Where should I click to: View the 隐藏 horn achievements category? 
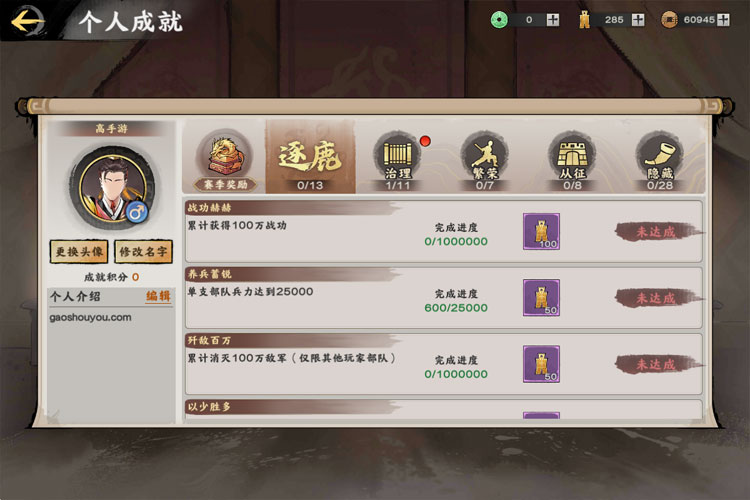pyautogui.click(x=660, y=162)
